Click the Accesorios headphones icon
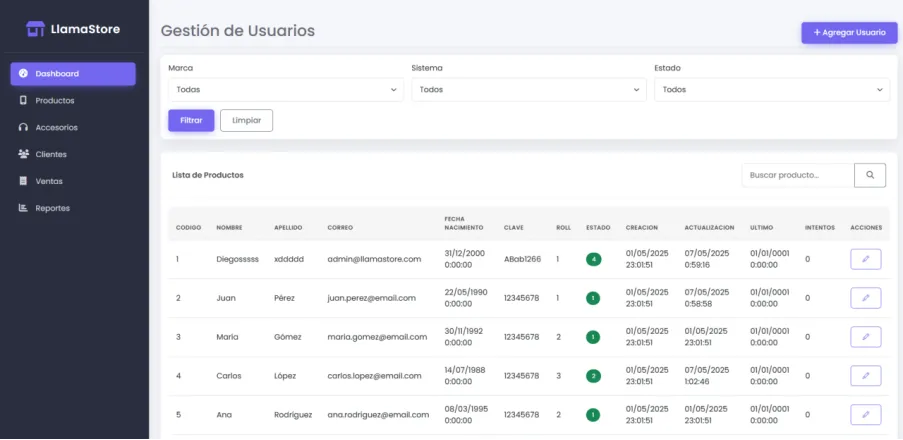The image size is (903, 440). click(23, 127)
